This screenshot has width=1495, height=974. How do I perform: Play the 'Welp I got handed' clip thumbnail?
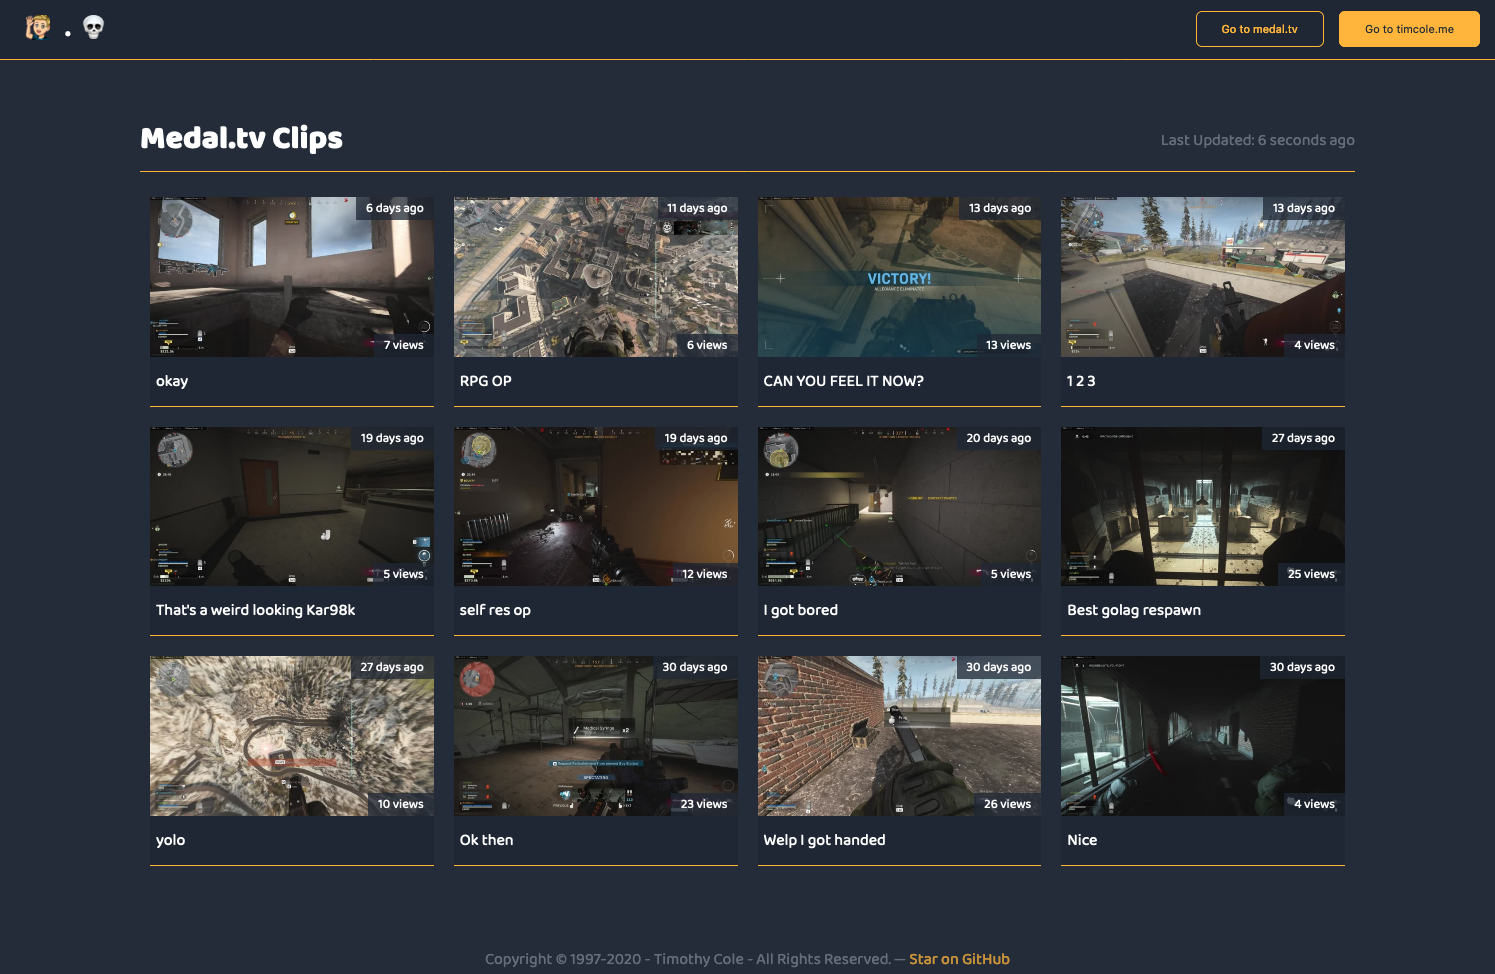pos(899,736)
